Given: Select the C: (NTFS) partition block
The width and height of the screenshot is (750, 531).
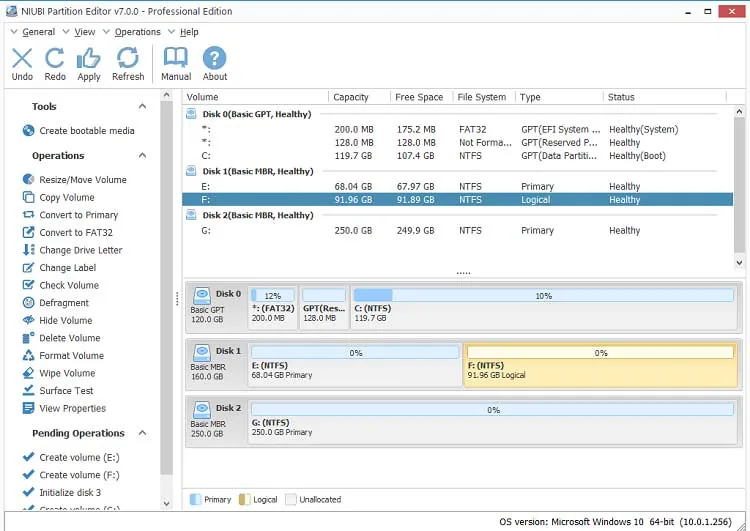Looking at the screenshot, I should click(x=543, y=308).
